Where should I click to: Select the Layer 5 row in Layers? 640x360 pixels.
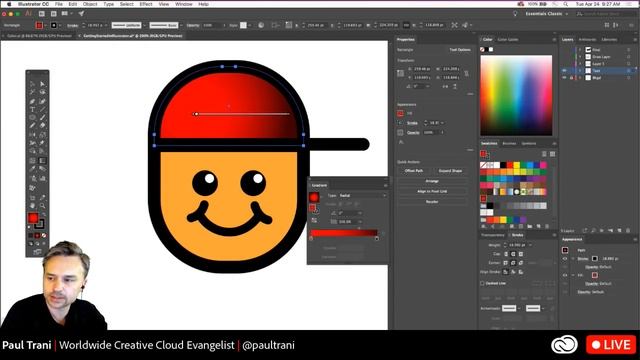coord(598,64)
